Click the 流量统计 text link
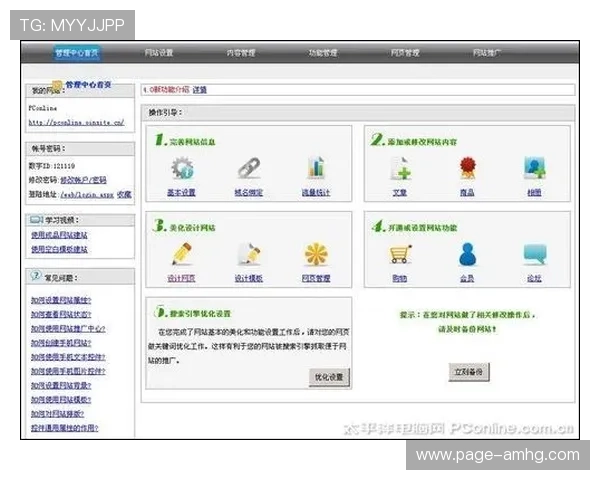The height and width of the screenshot is (480, 600). pos(316,193)
